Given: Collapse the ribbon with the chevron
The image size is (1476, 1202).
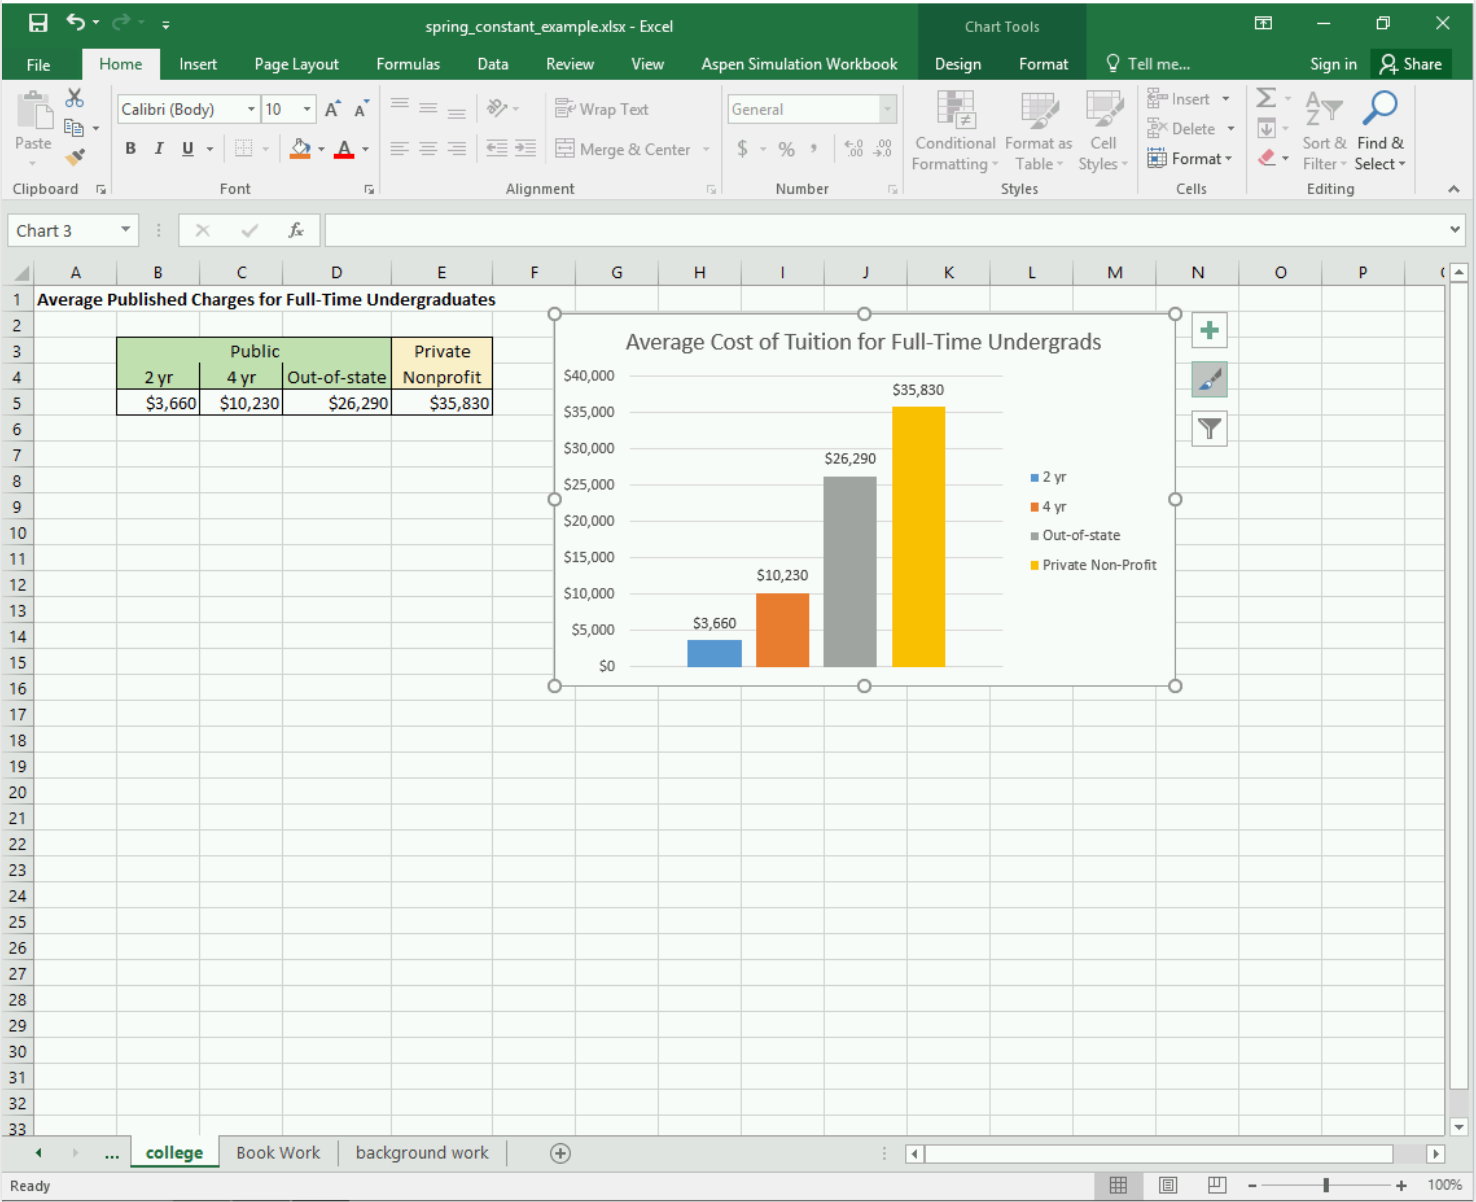Looking at the screenshot, I should 1453,189.
